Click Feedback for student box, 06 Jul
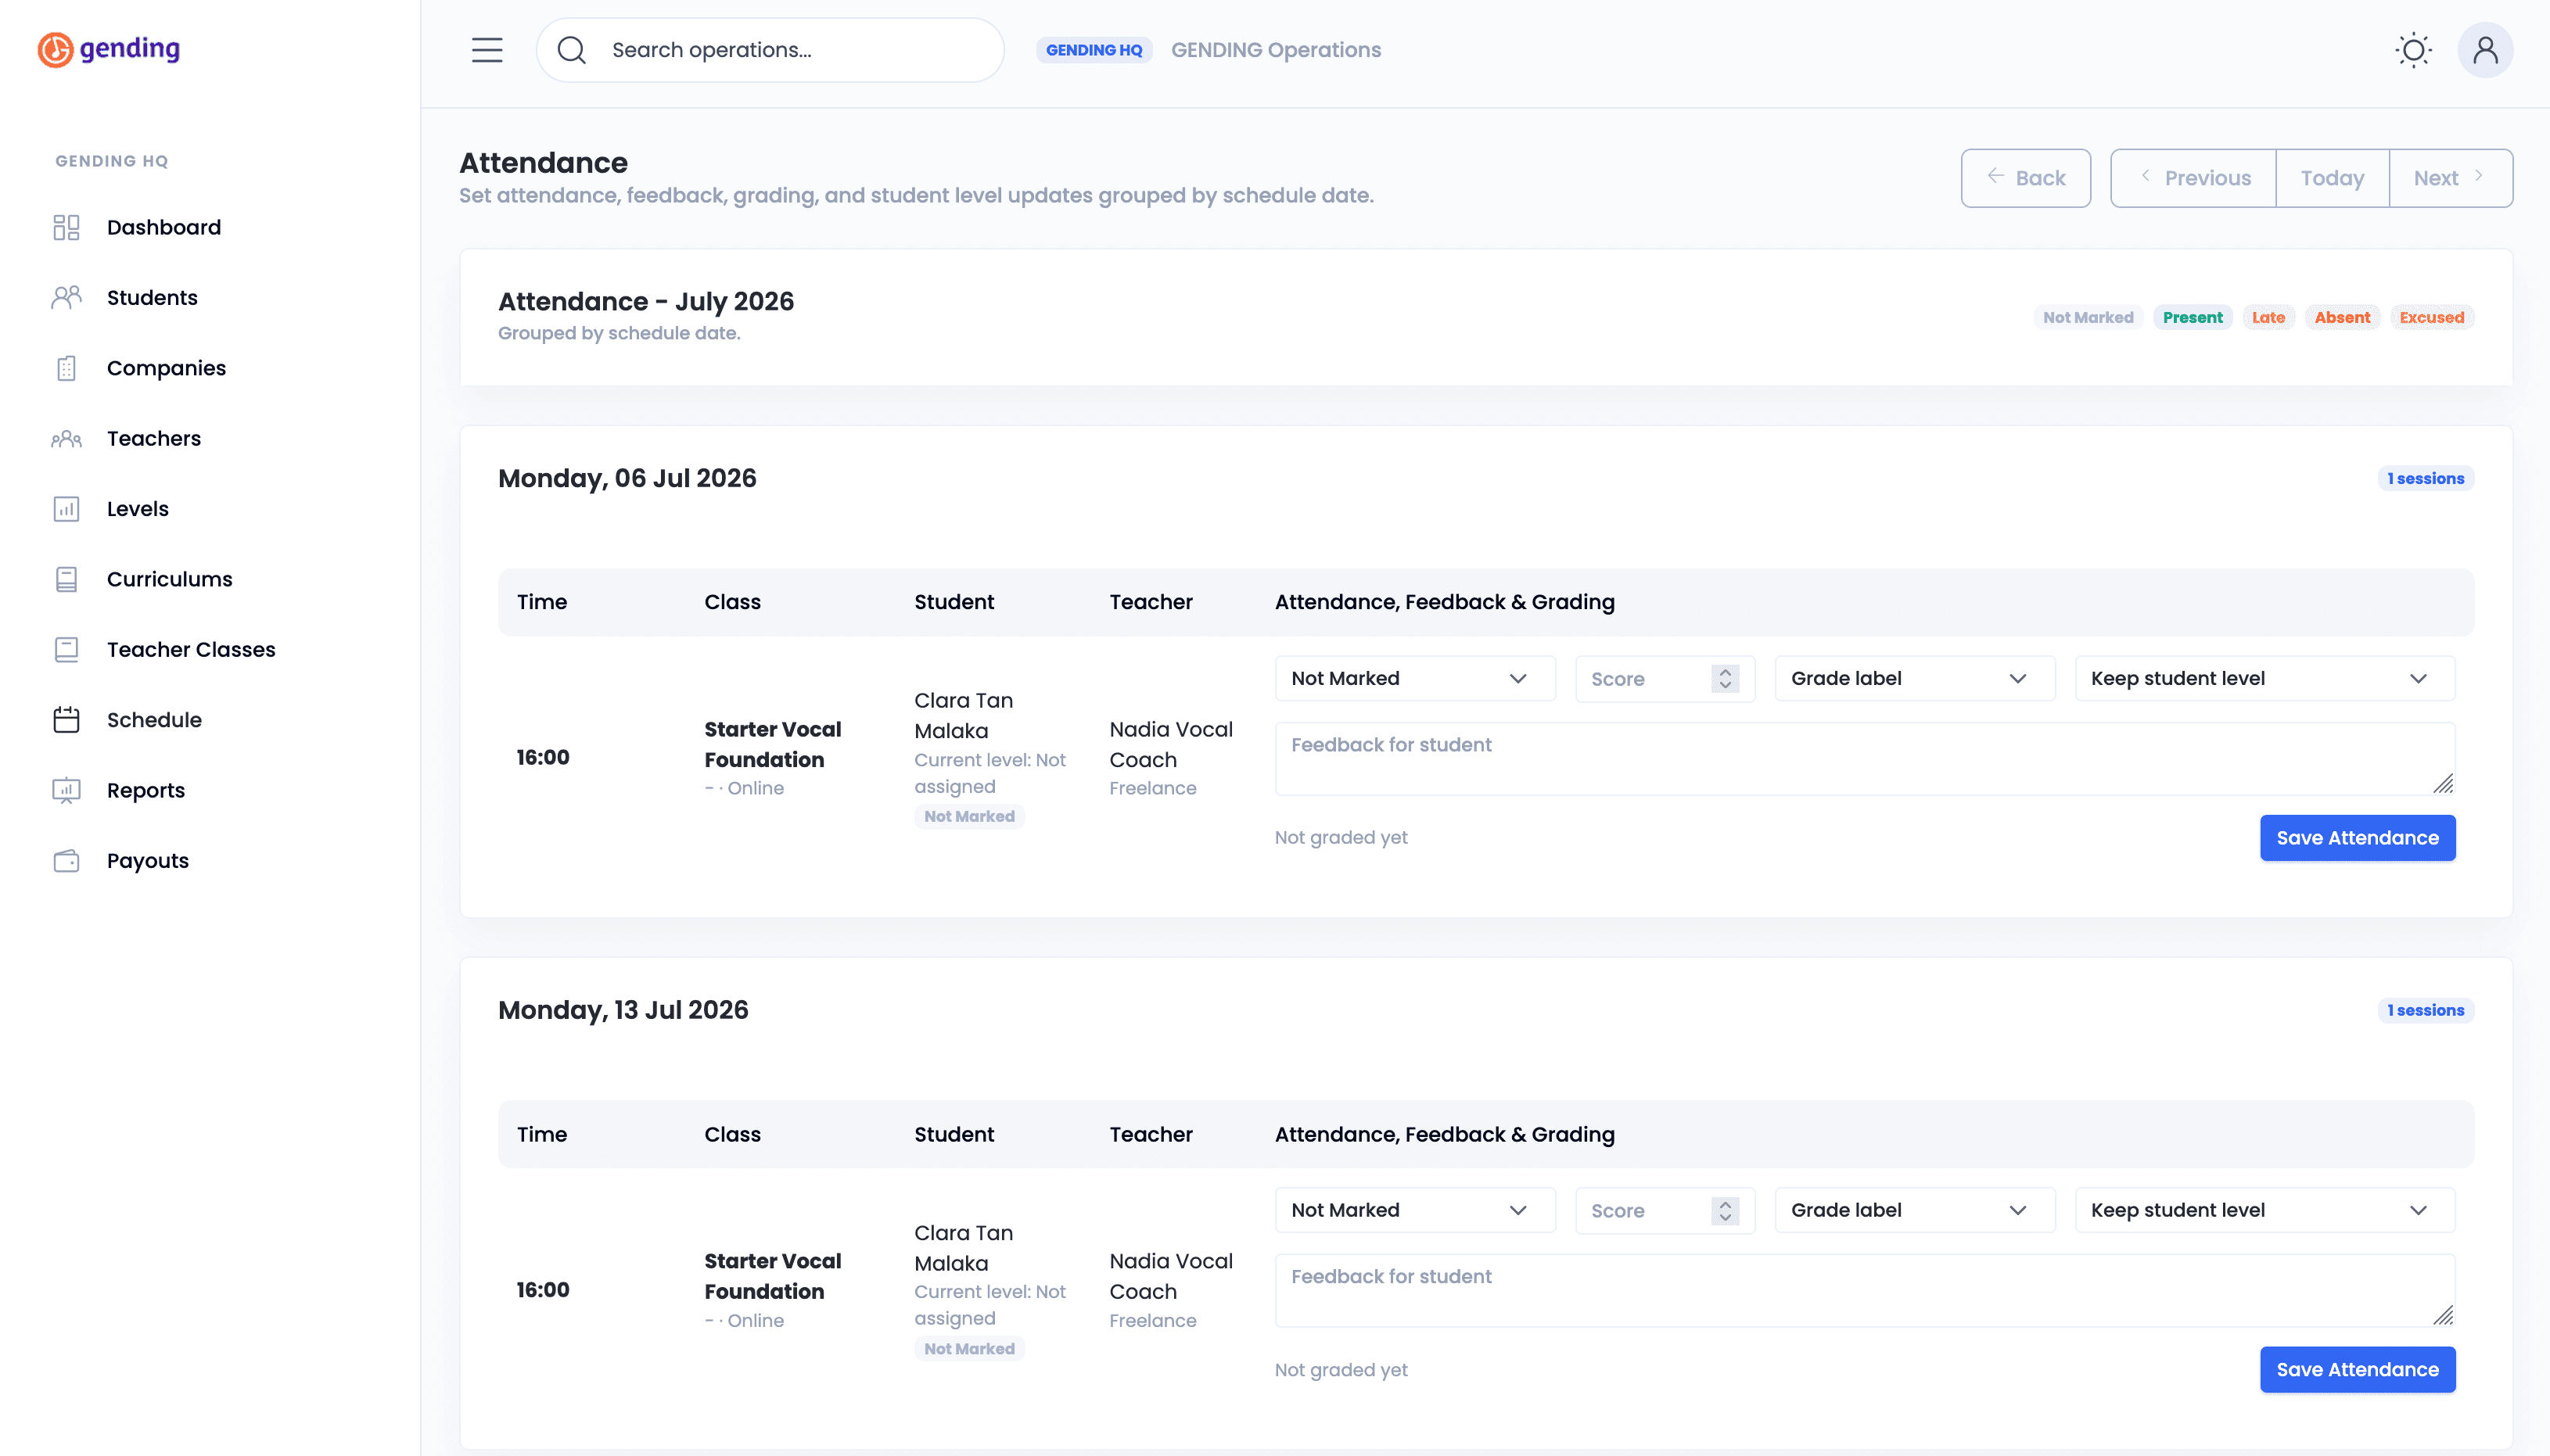 [x=1865, y=758]
